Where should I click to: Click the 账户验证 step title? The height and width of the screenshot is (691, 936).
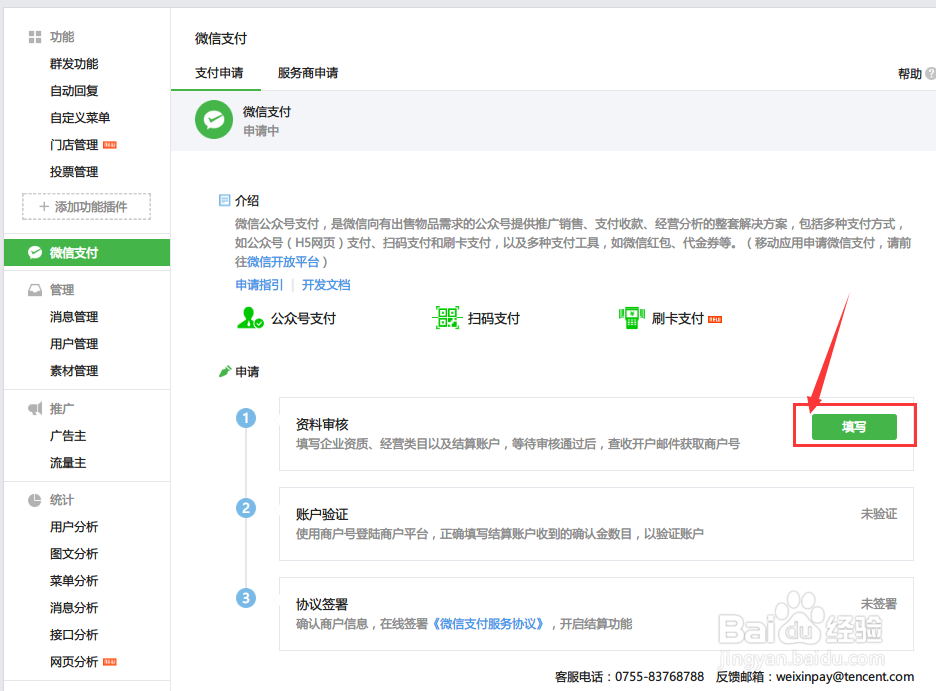[322, 514]
